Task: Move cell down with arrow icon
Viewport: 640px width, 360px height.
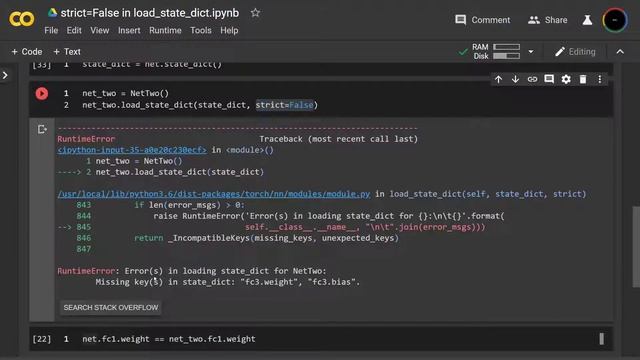Action: pyautogui.click(x=515, y=79)
